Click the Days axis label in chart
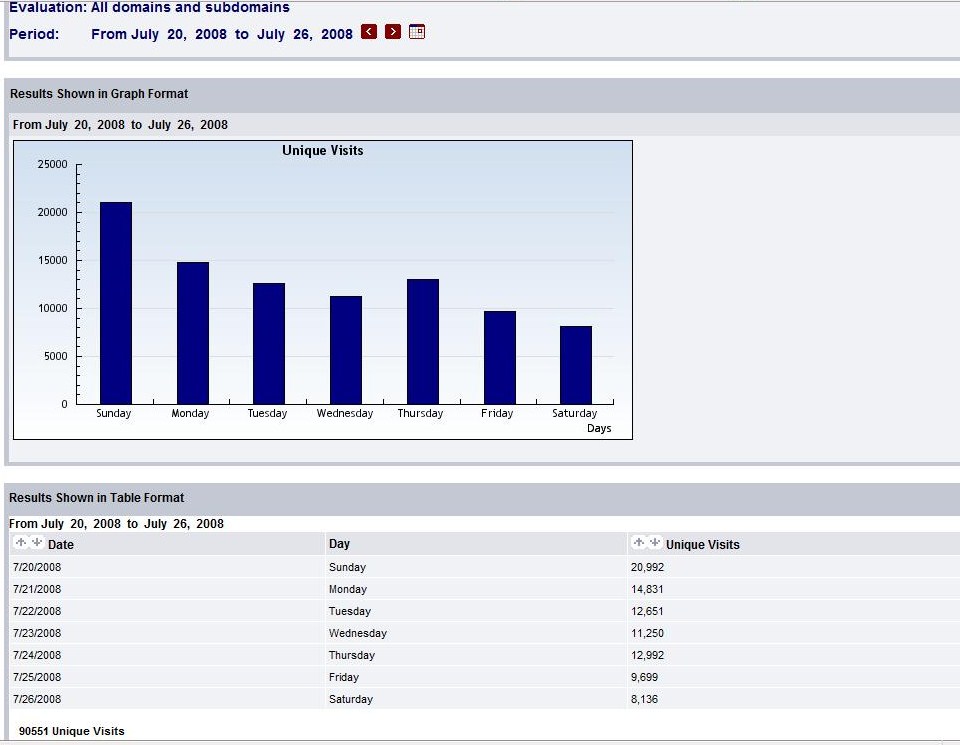 599,428
